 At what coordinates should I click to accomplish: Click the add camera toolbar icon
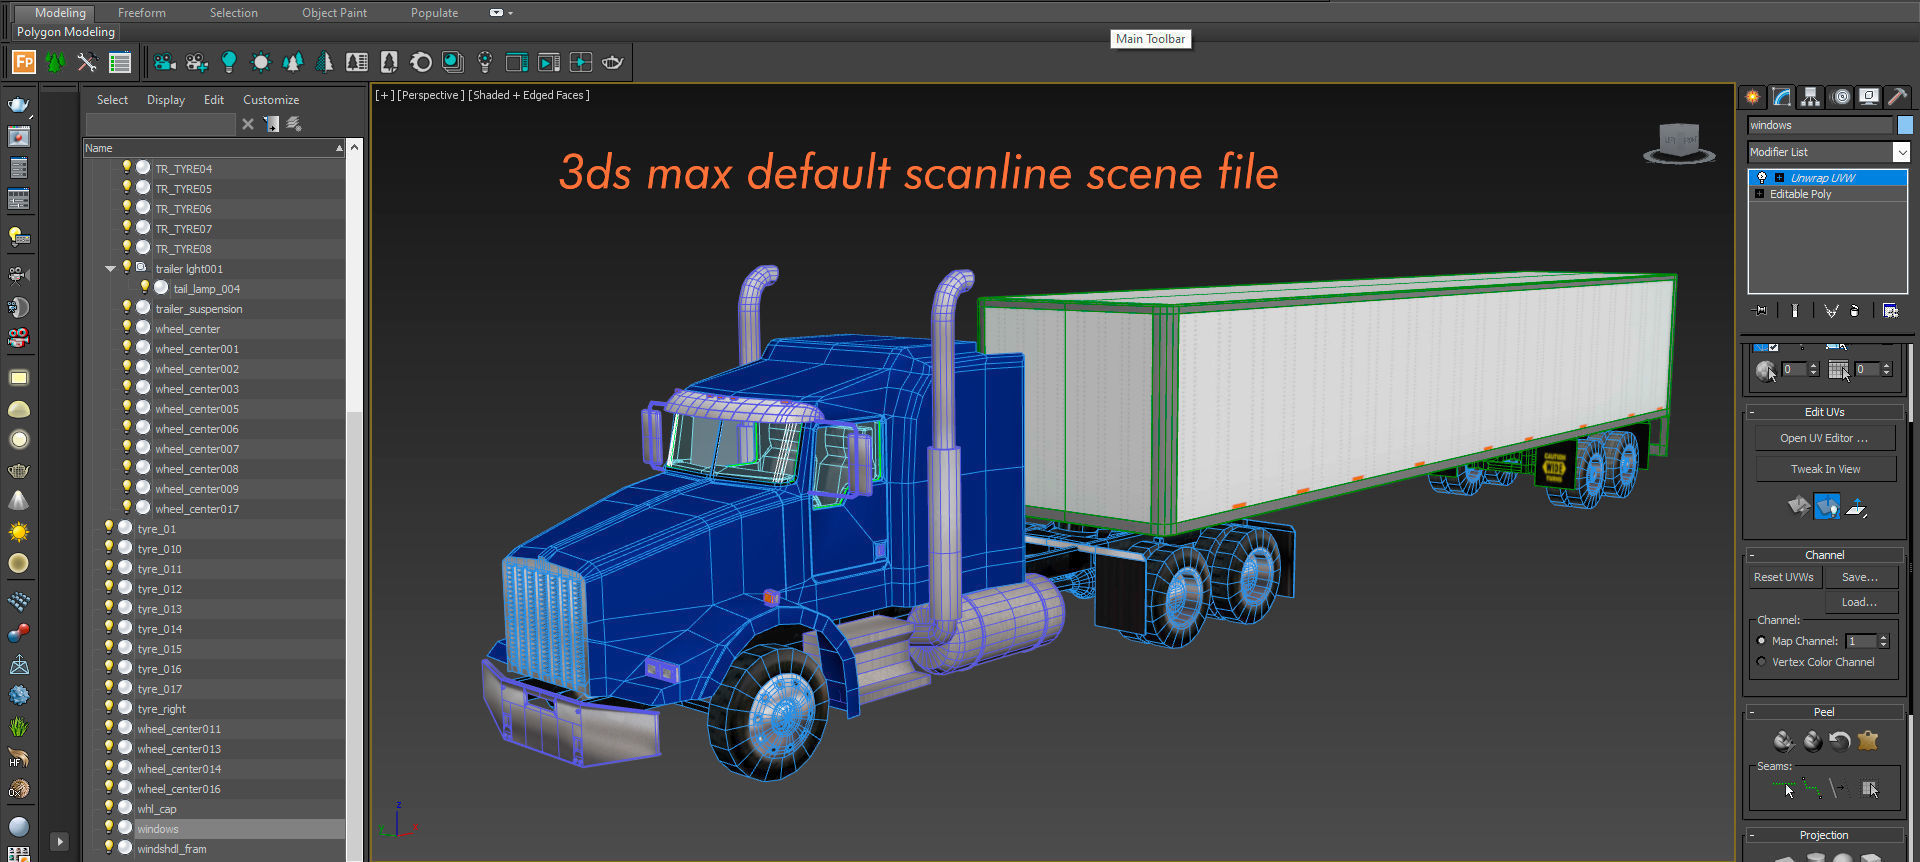pyautogui.click(x=197, y=62)
